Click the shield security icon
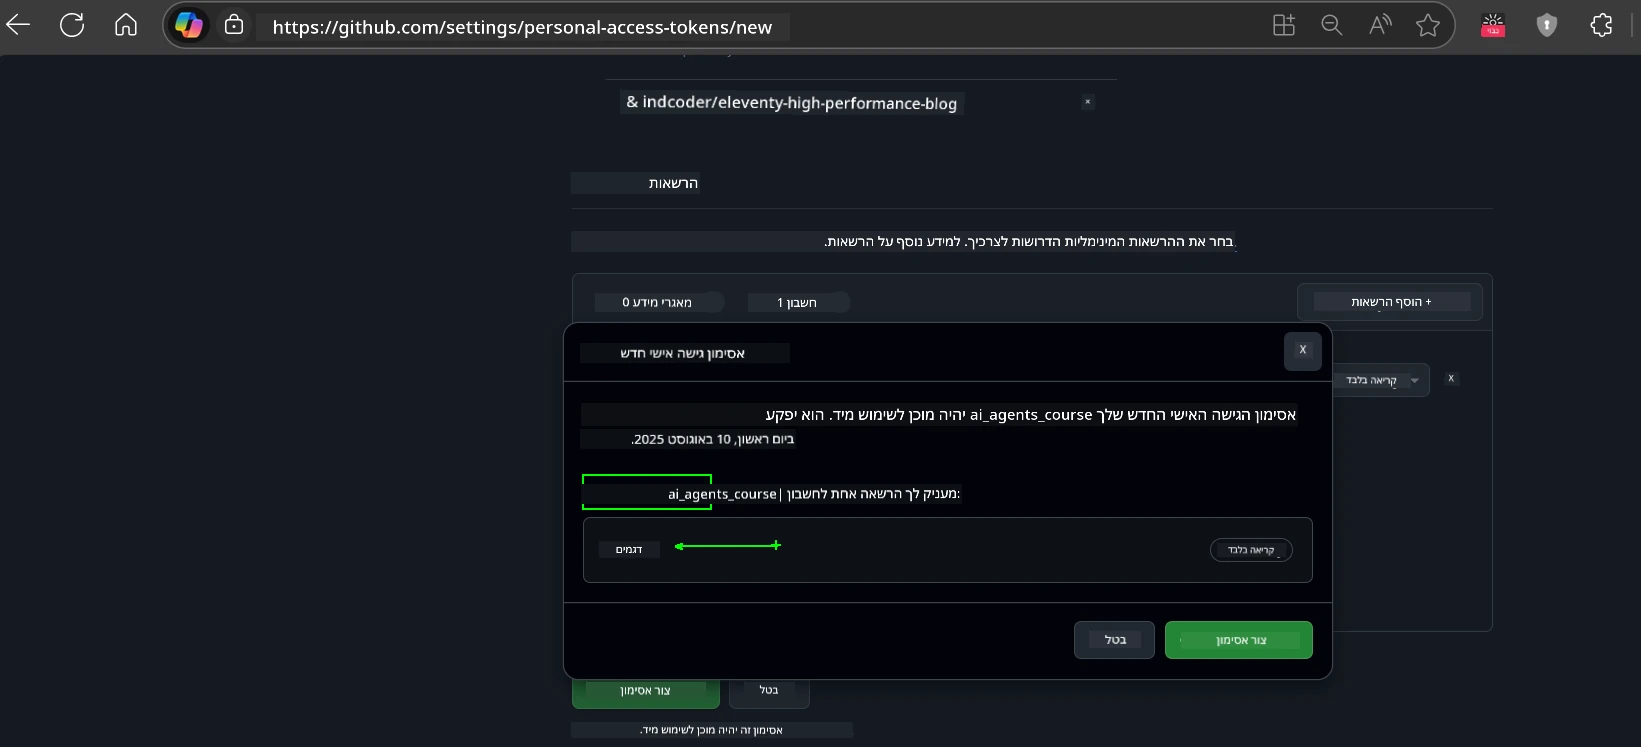1641x747 pixels. (1547, 26)
